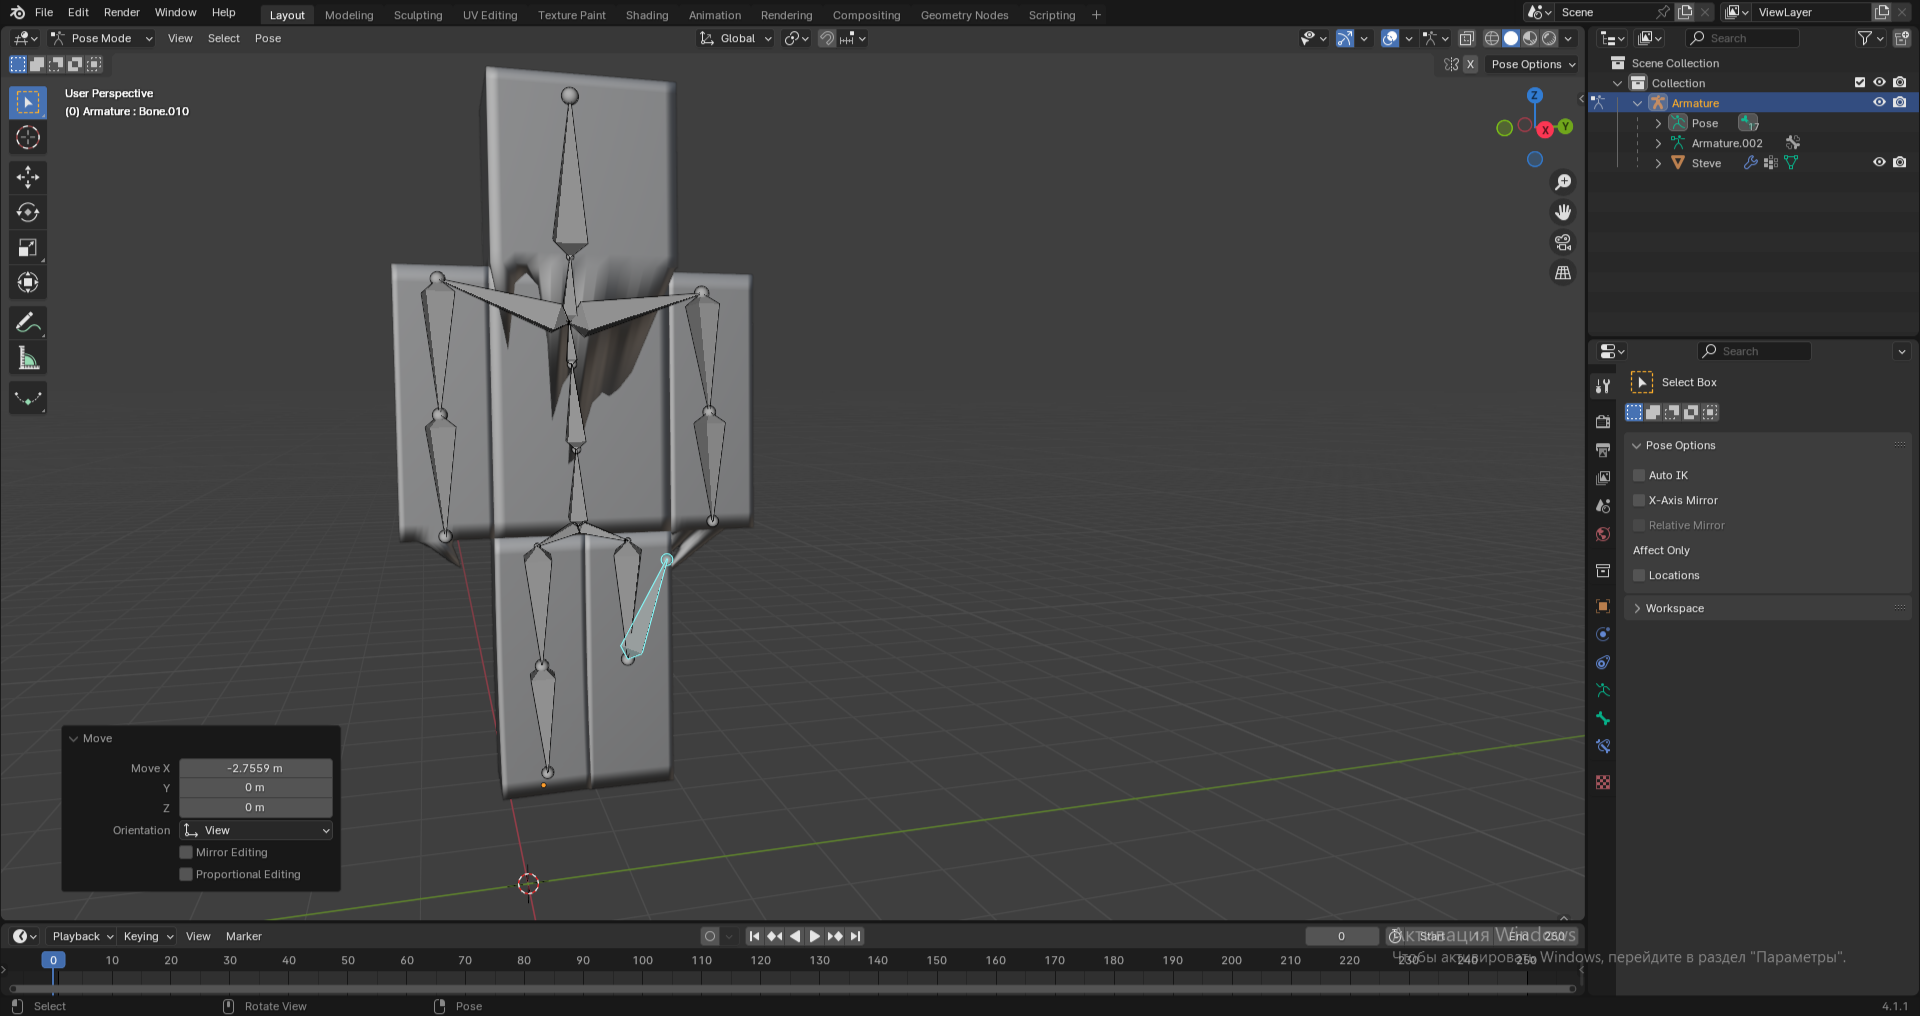Click the Move X value field

(x=256, y=768)
